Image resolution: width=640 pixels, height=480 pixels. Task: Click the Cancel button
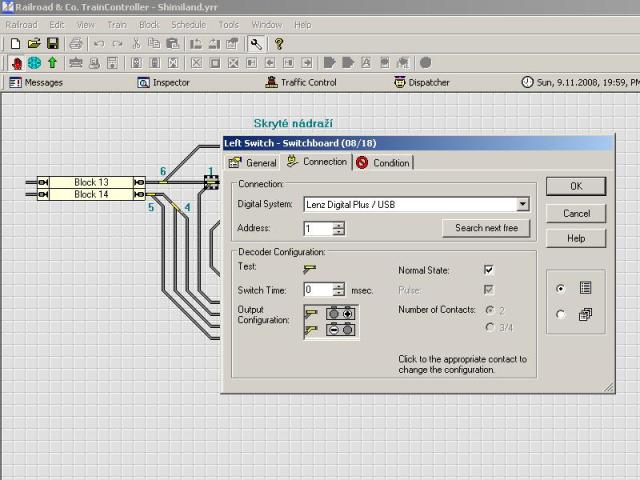coord(576,213)
